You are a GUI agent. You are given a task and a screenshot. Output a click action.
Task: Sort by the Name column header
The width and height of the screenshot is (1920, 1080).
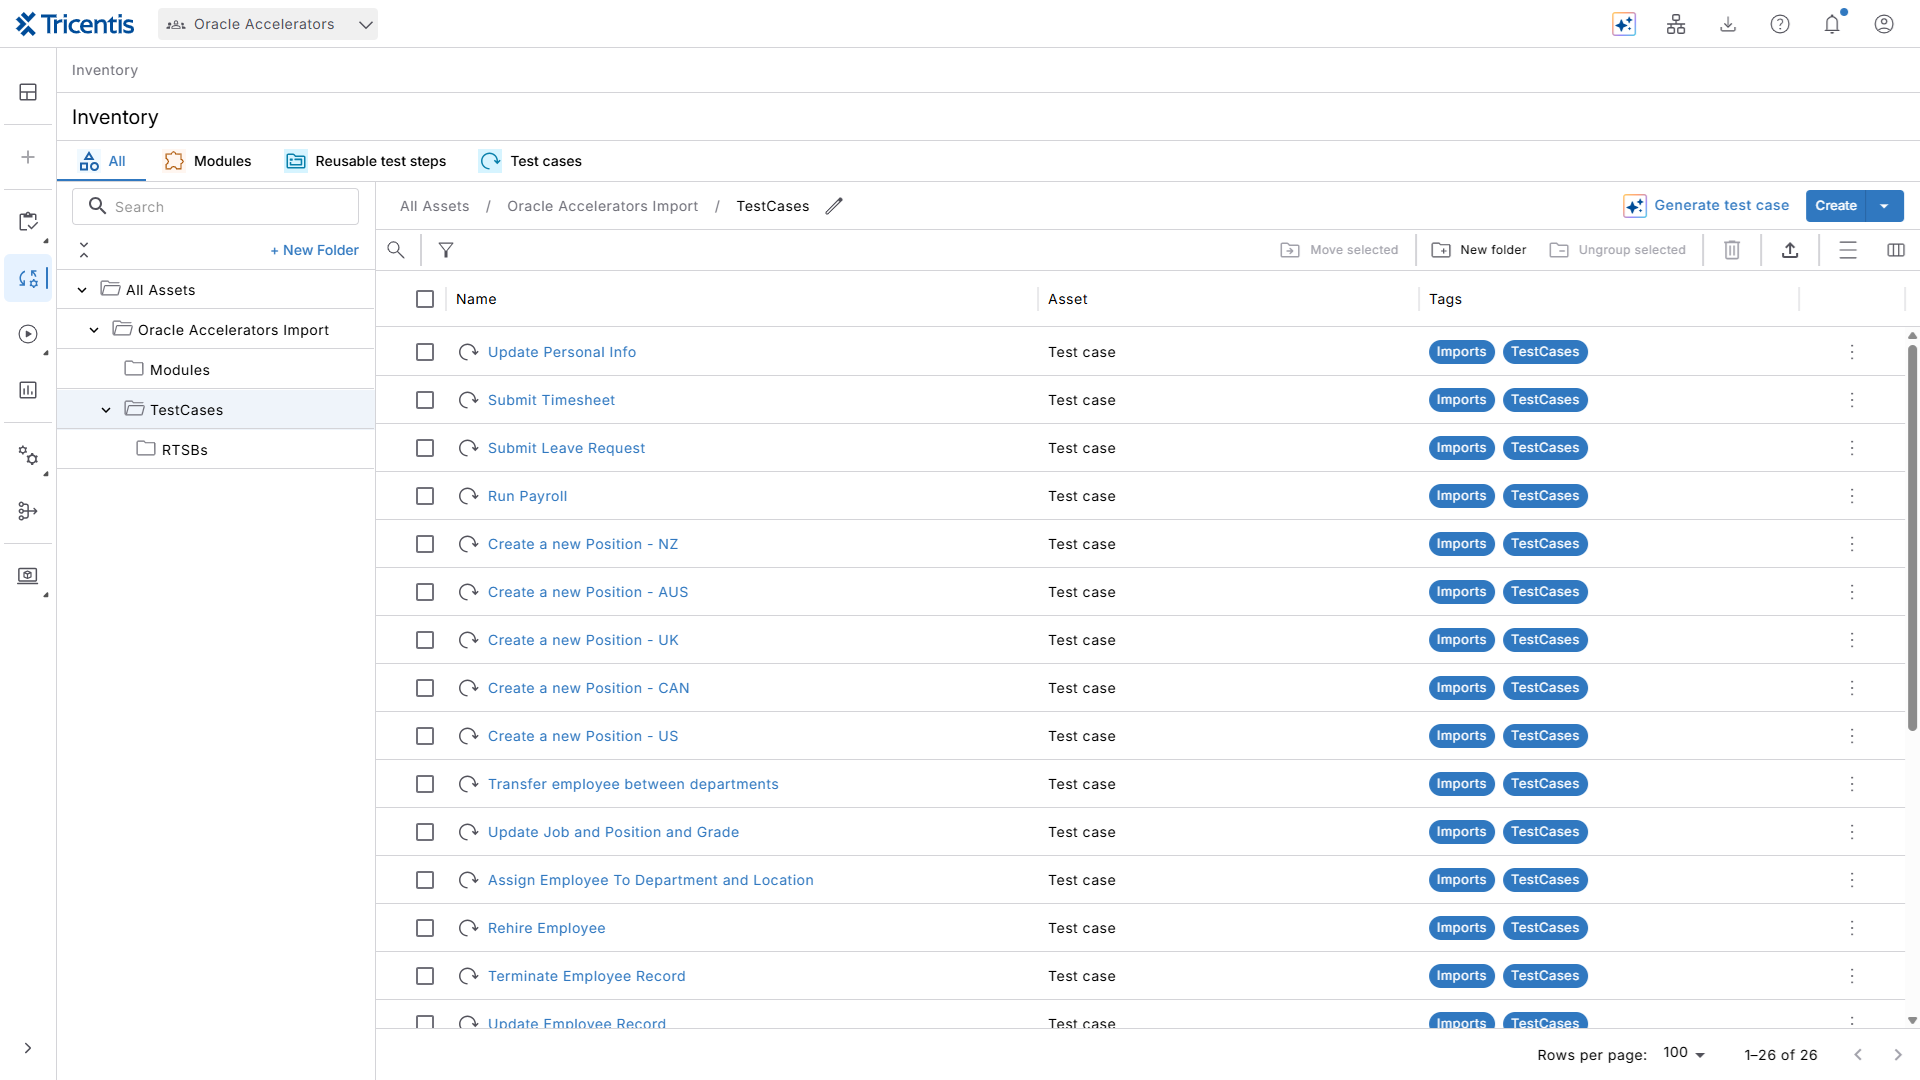(x=476, y=299)
